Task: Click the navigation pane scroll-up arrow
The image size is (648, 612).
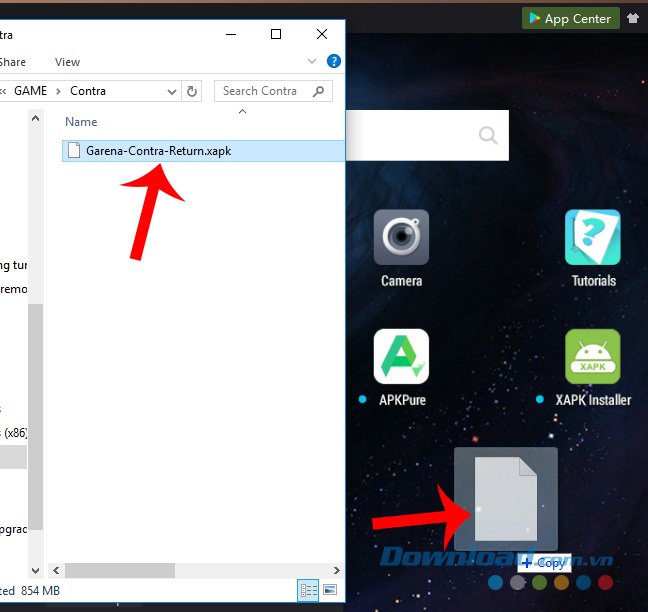Action: pyautogui.click(x=36, y=119)
